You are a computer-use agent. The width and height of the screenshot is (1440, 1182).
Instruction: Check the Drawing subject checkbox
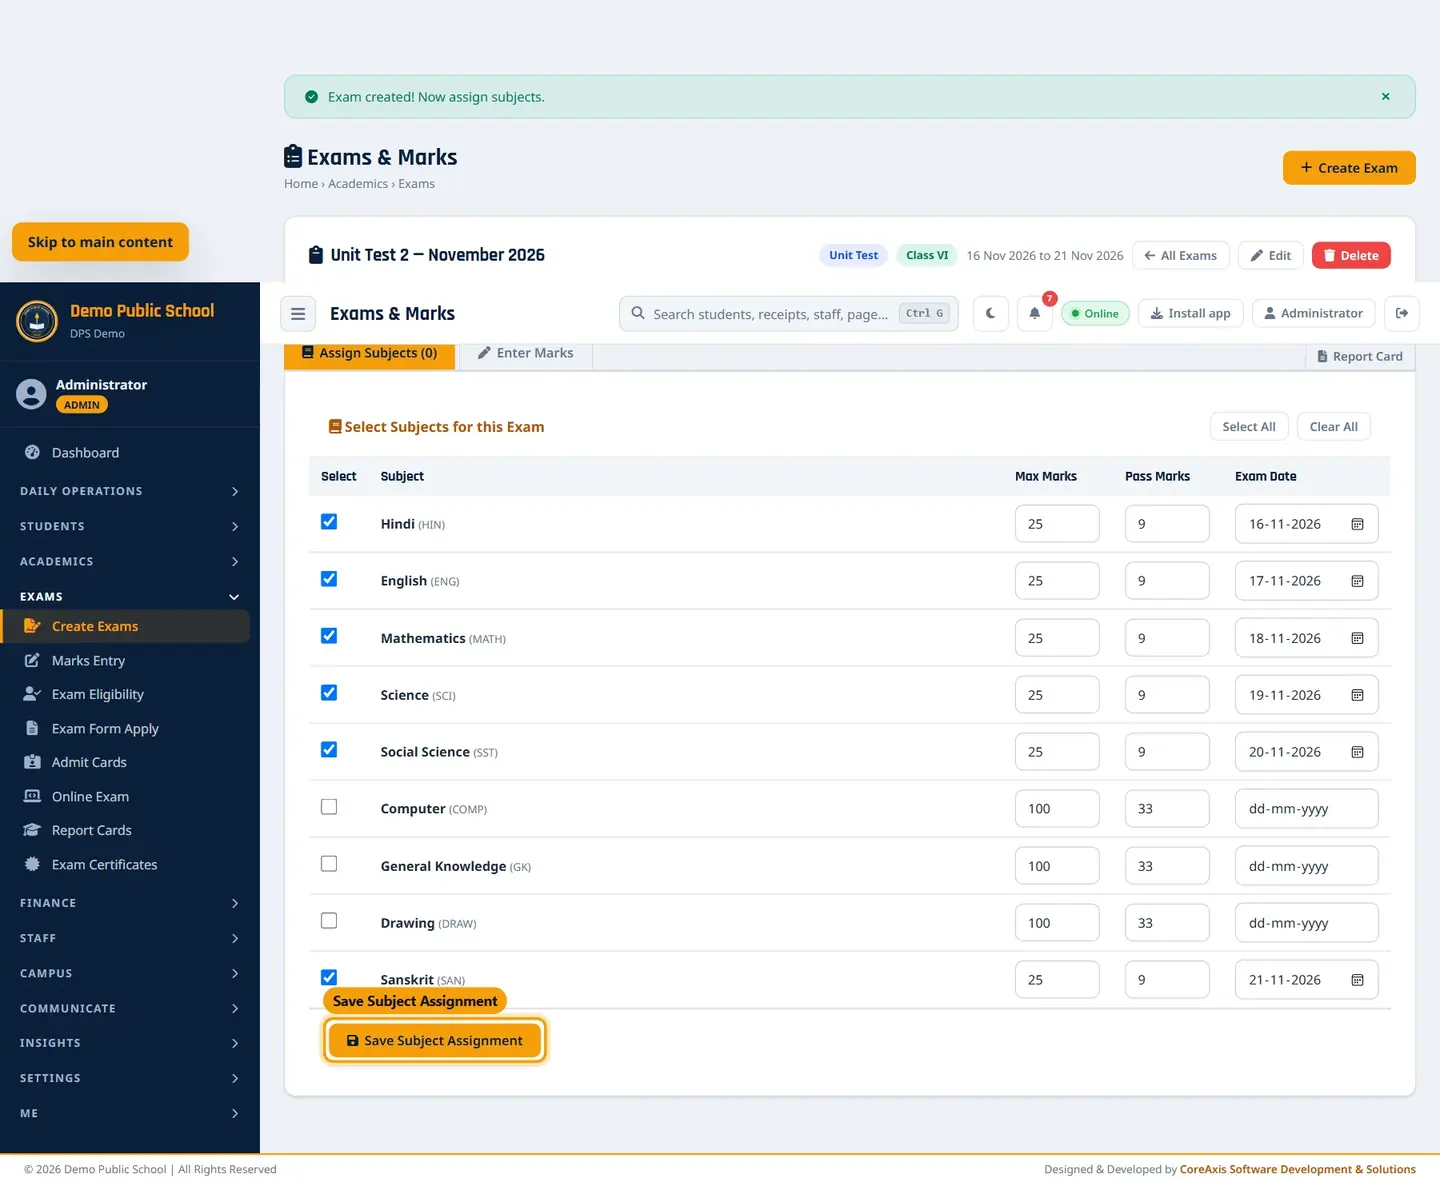(x=329, y=921)
